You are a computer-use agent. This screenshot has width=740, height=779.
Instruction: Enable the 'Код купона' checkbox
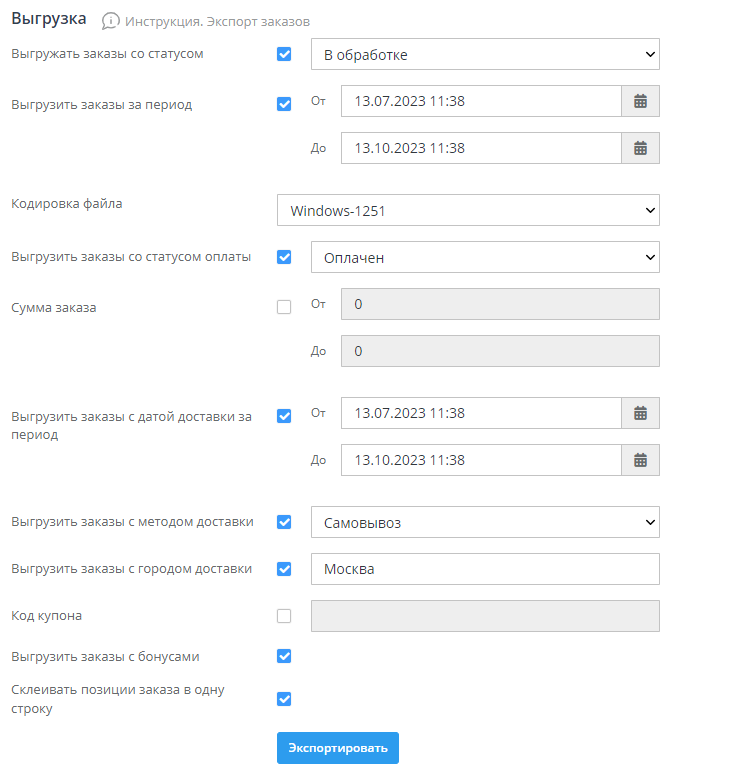point(284,616)
